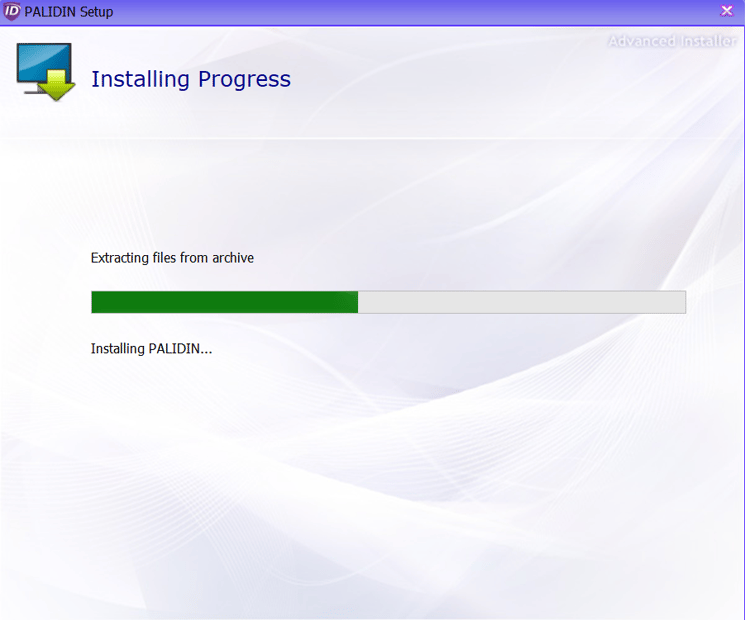This screenshot has height=620, width=745.
Task: Click the "PALIDIN Setup" window title text
Action: coord(69,12)
